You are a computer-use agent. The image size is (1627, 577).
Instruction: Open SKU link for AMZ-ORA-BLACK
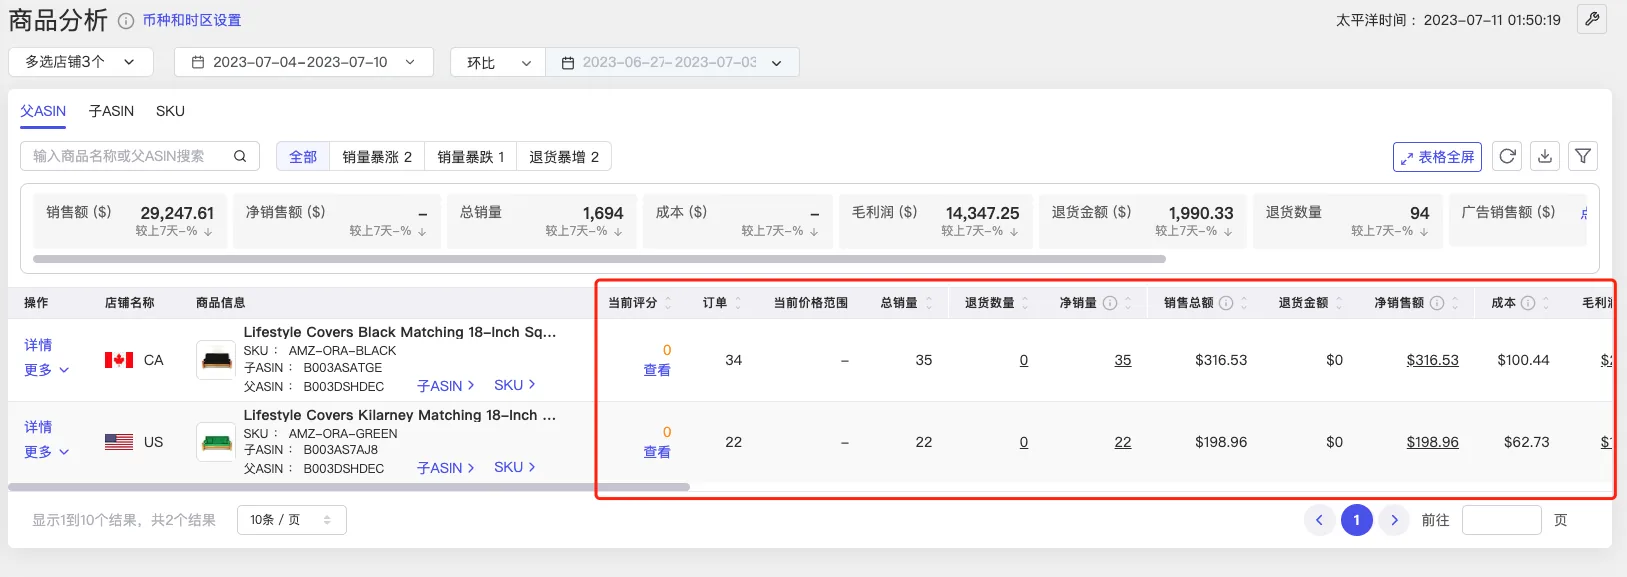515,385
